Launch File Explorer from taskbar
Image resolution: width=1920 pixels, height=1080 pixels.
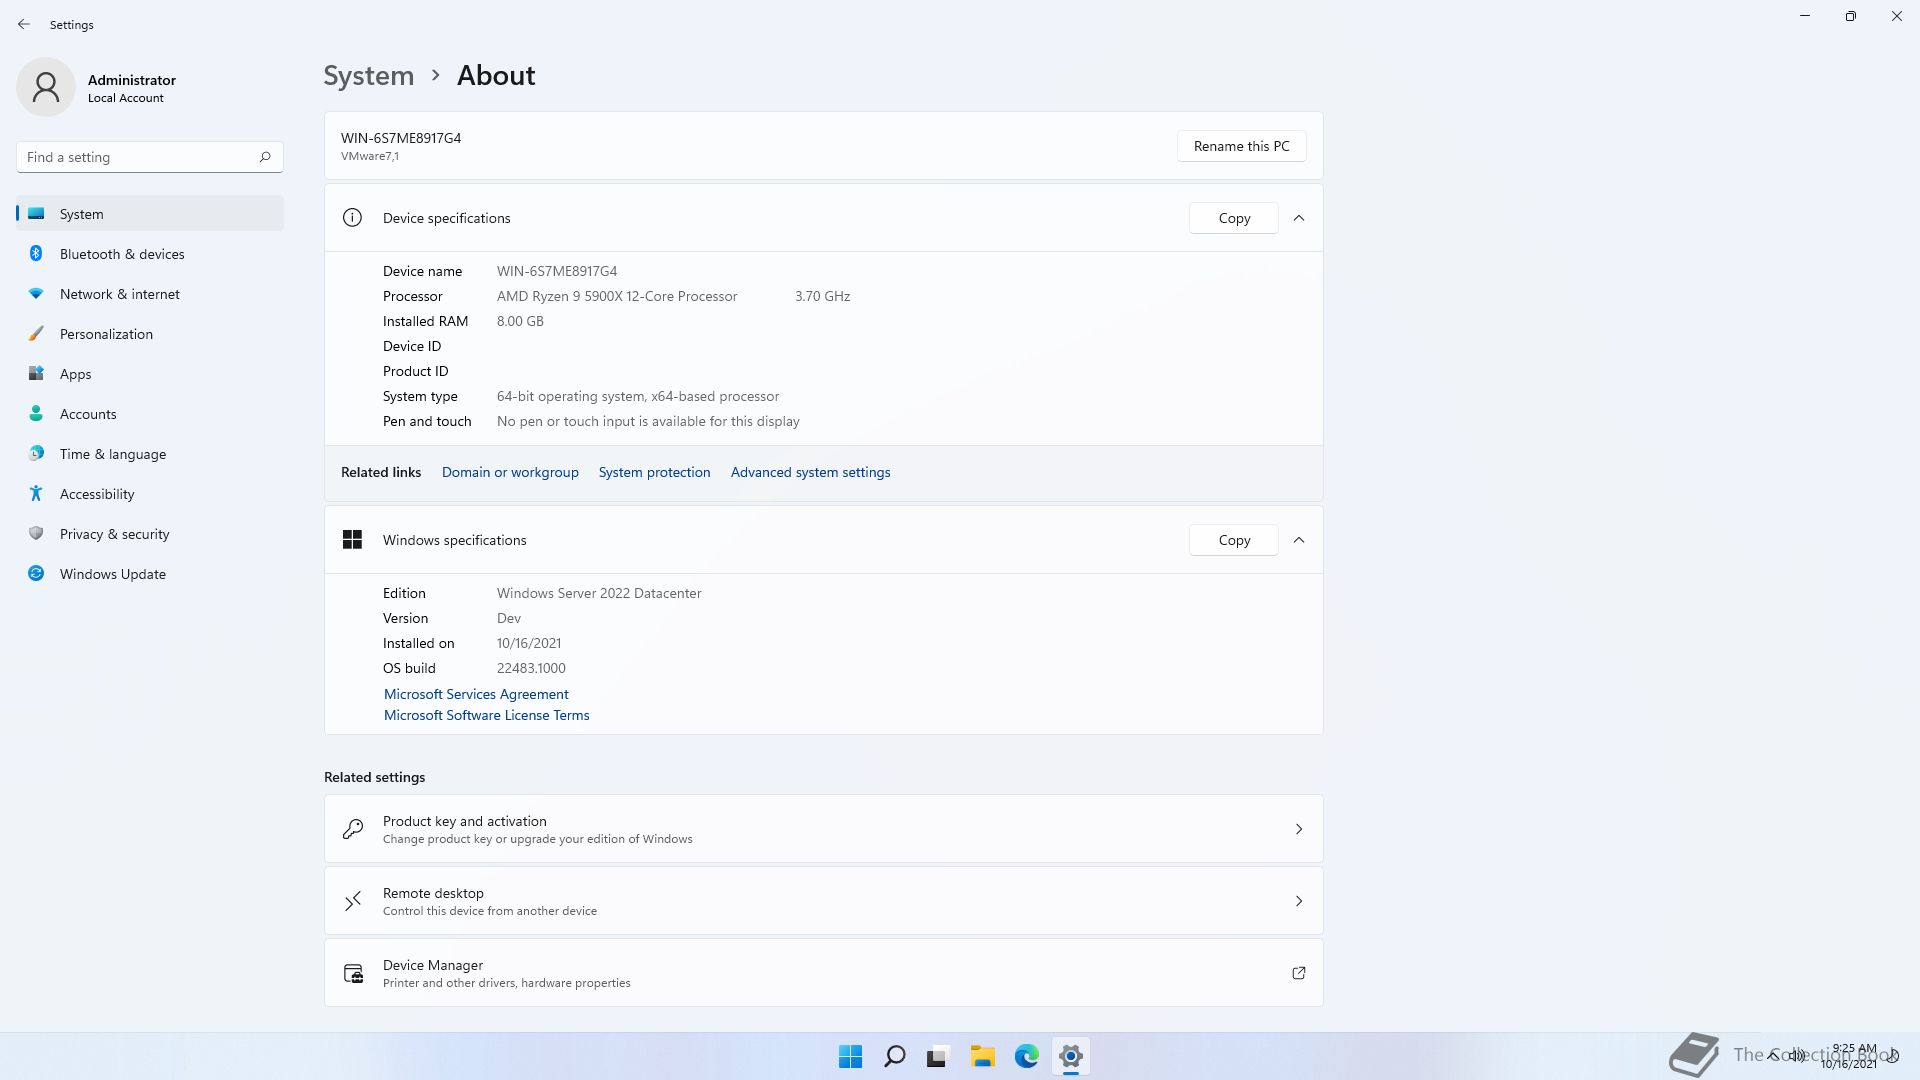coord(982,1056)
